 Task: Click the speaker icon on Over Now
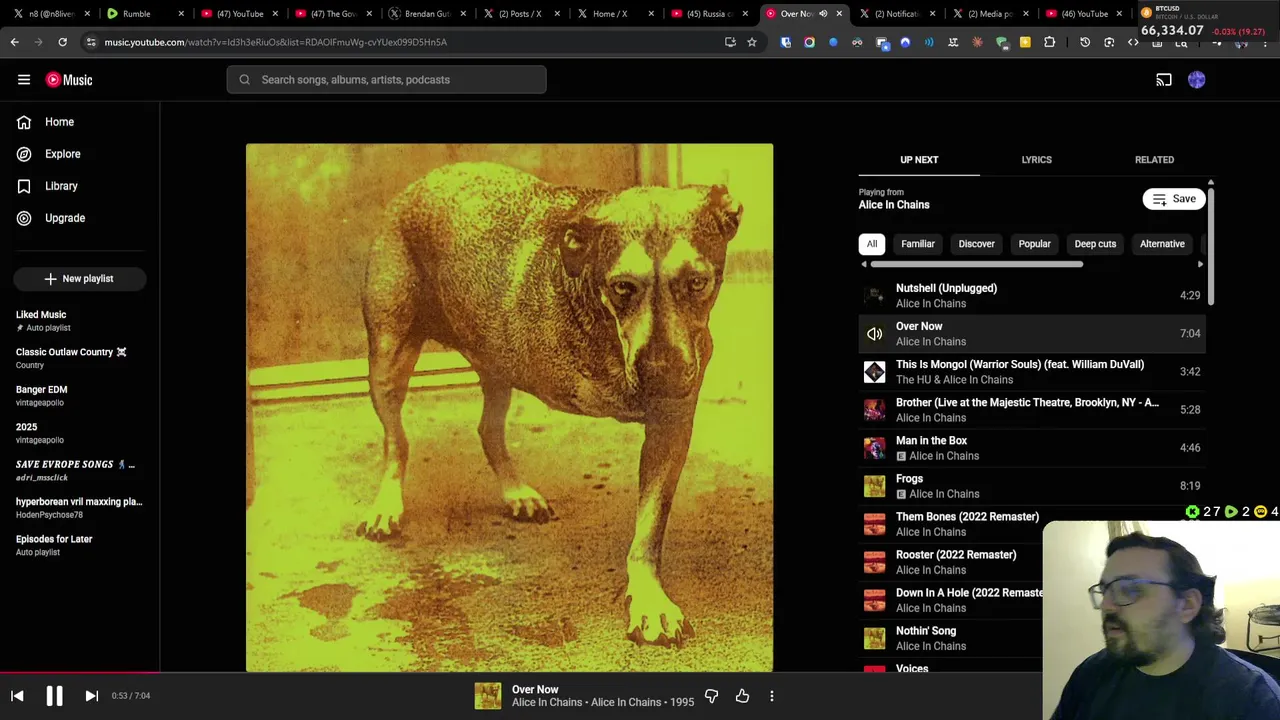[x=875, y=334]
